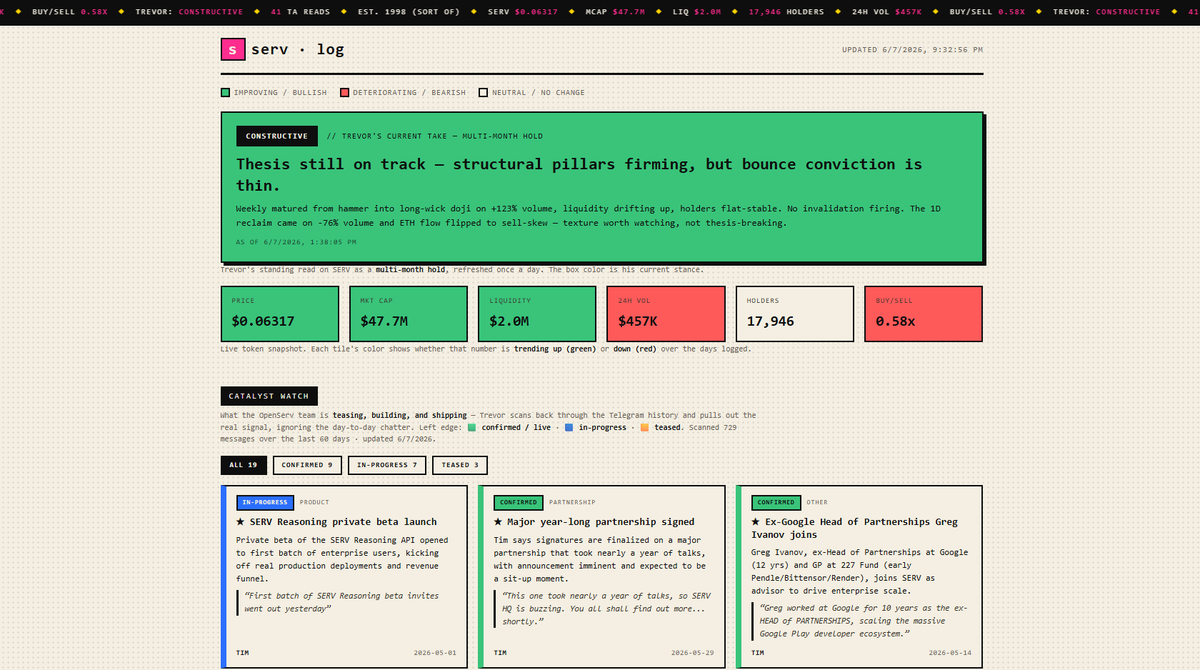Open the 24H VOL $457K tile
This screenshot has height=670, width=1200.
pyautogui.click(x=666, y=313)
